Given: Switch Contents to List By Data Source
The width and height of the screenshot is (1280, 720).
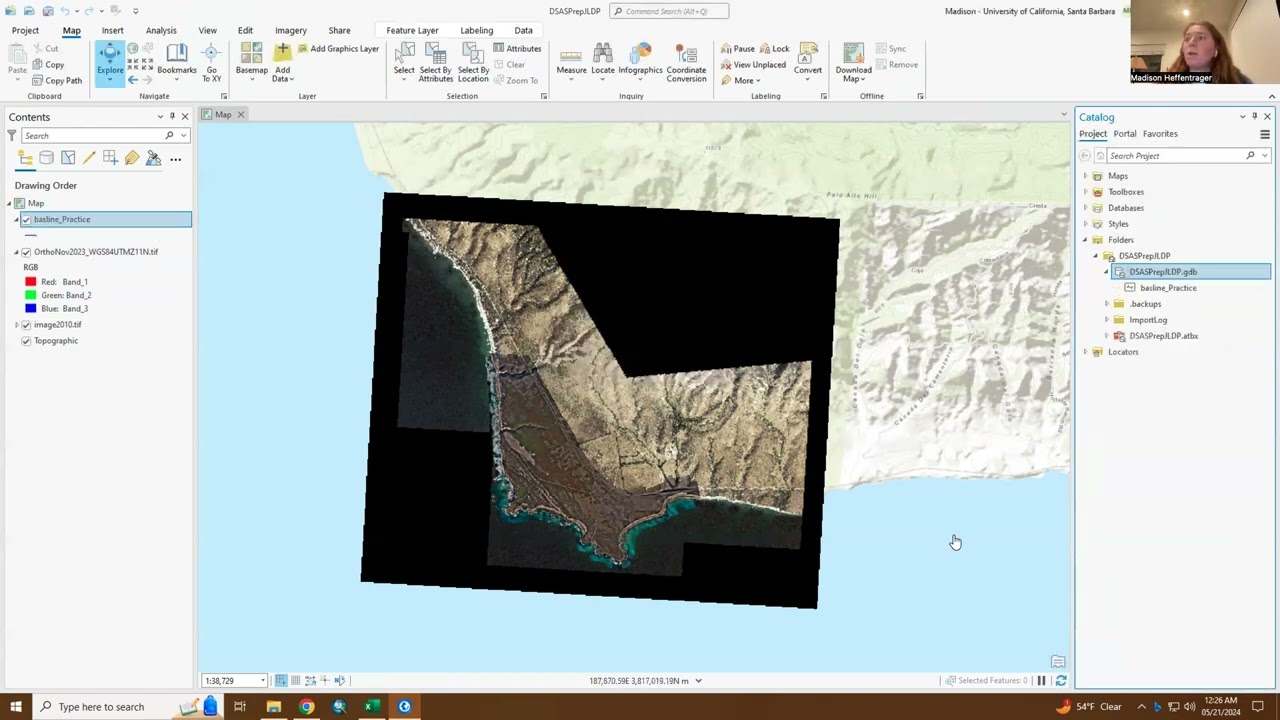Looking at the screenshot, I should tap(47, 158).
